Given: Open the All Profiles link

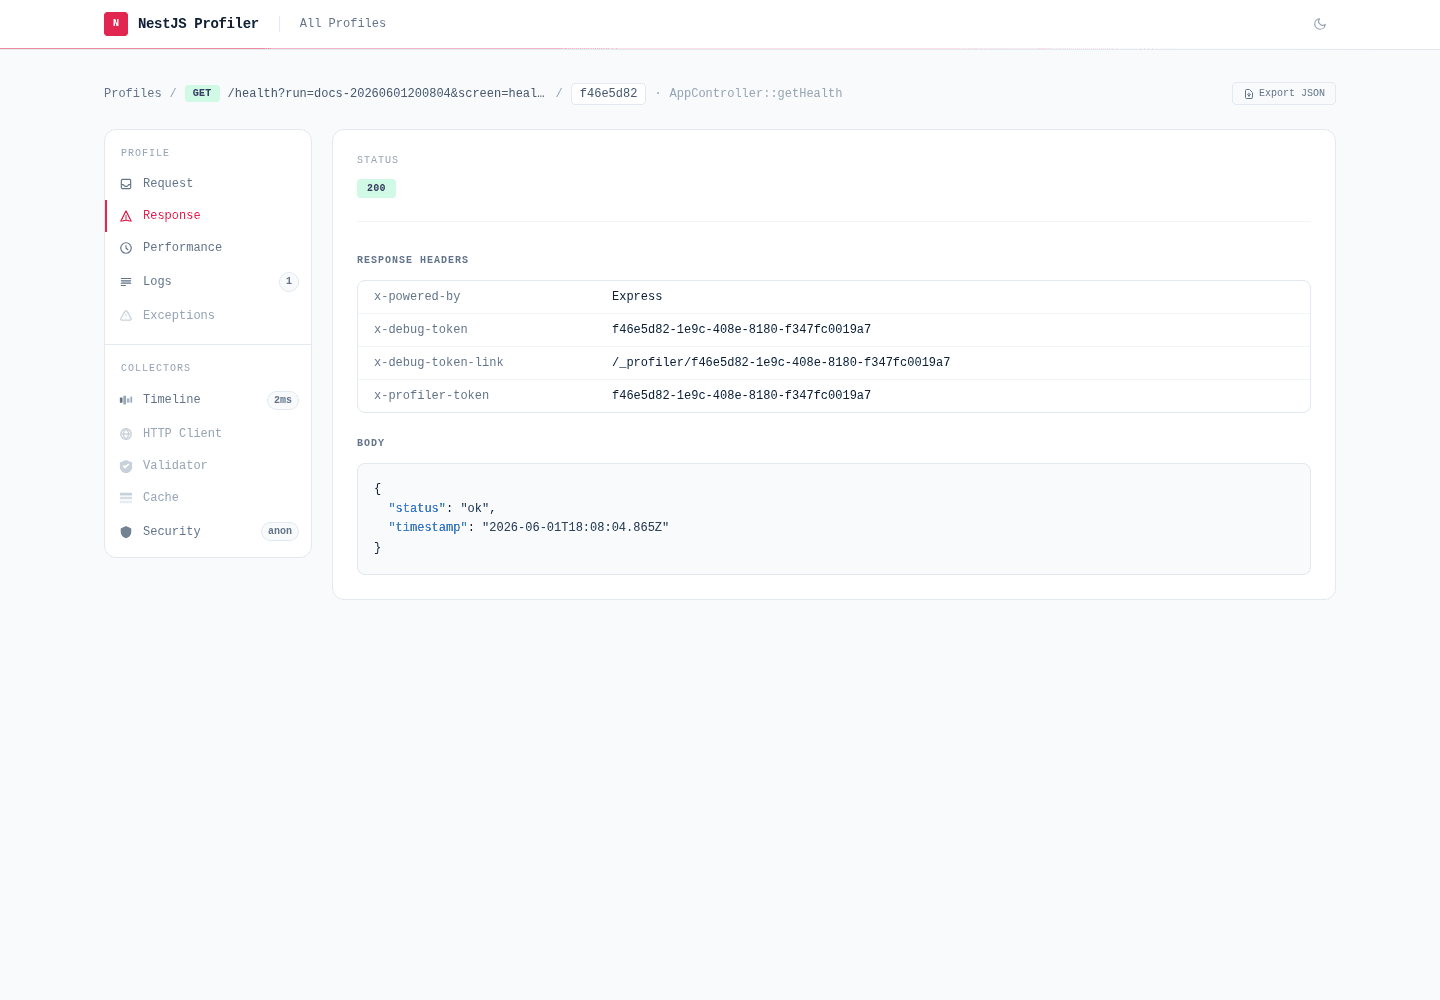Looking at the screenshot, I should coord(343,23).
